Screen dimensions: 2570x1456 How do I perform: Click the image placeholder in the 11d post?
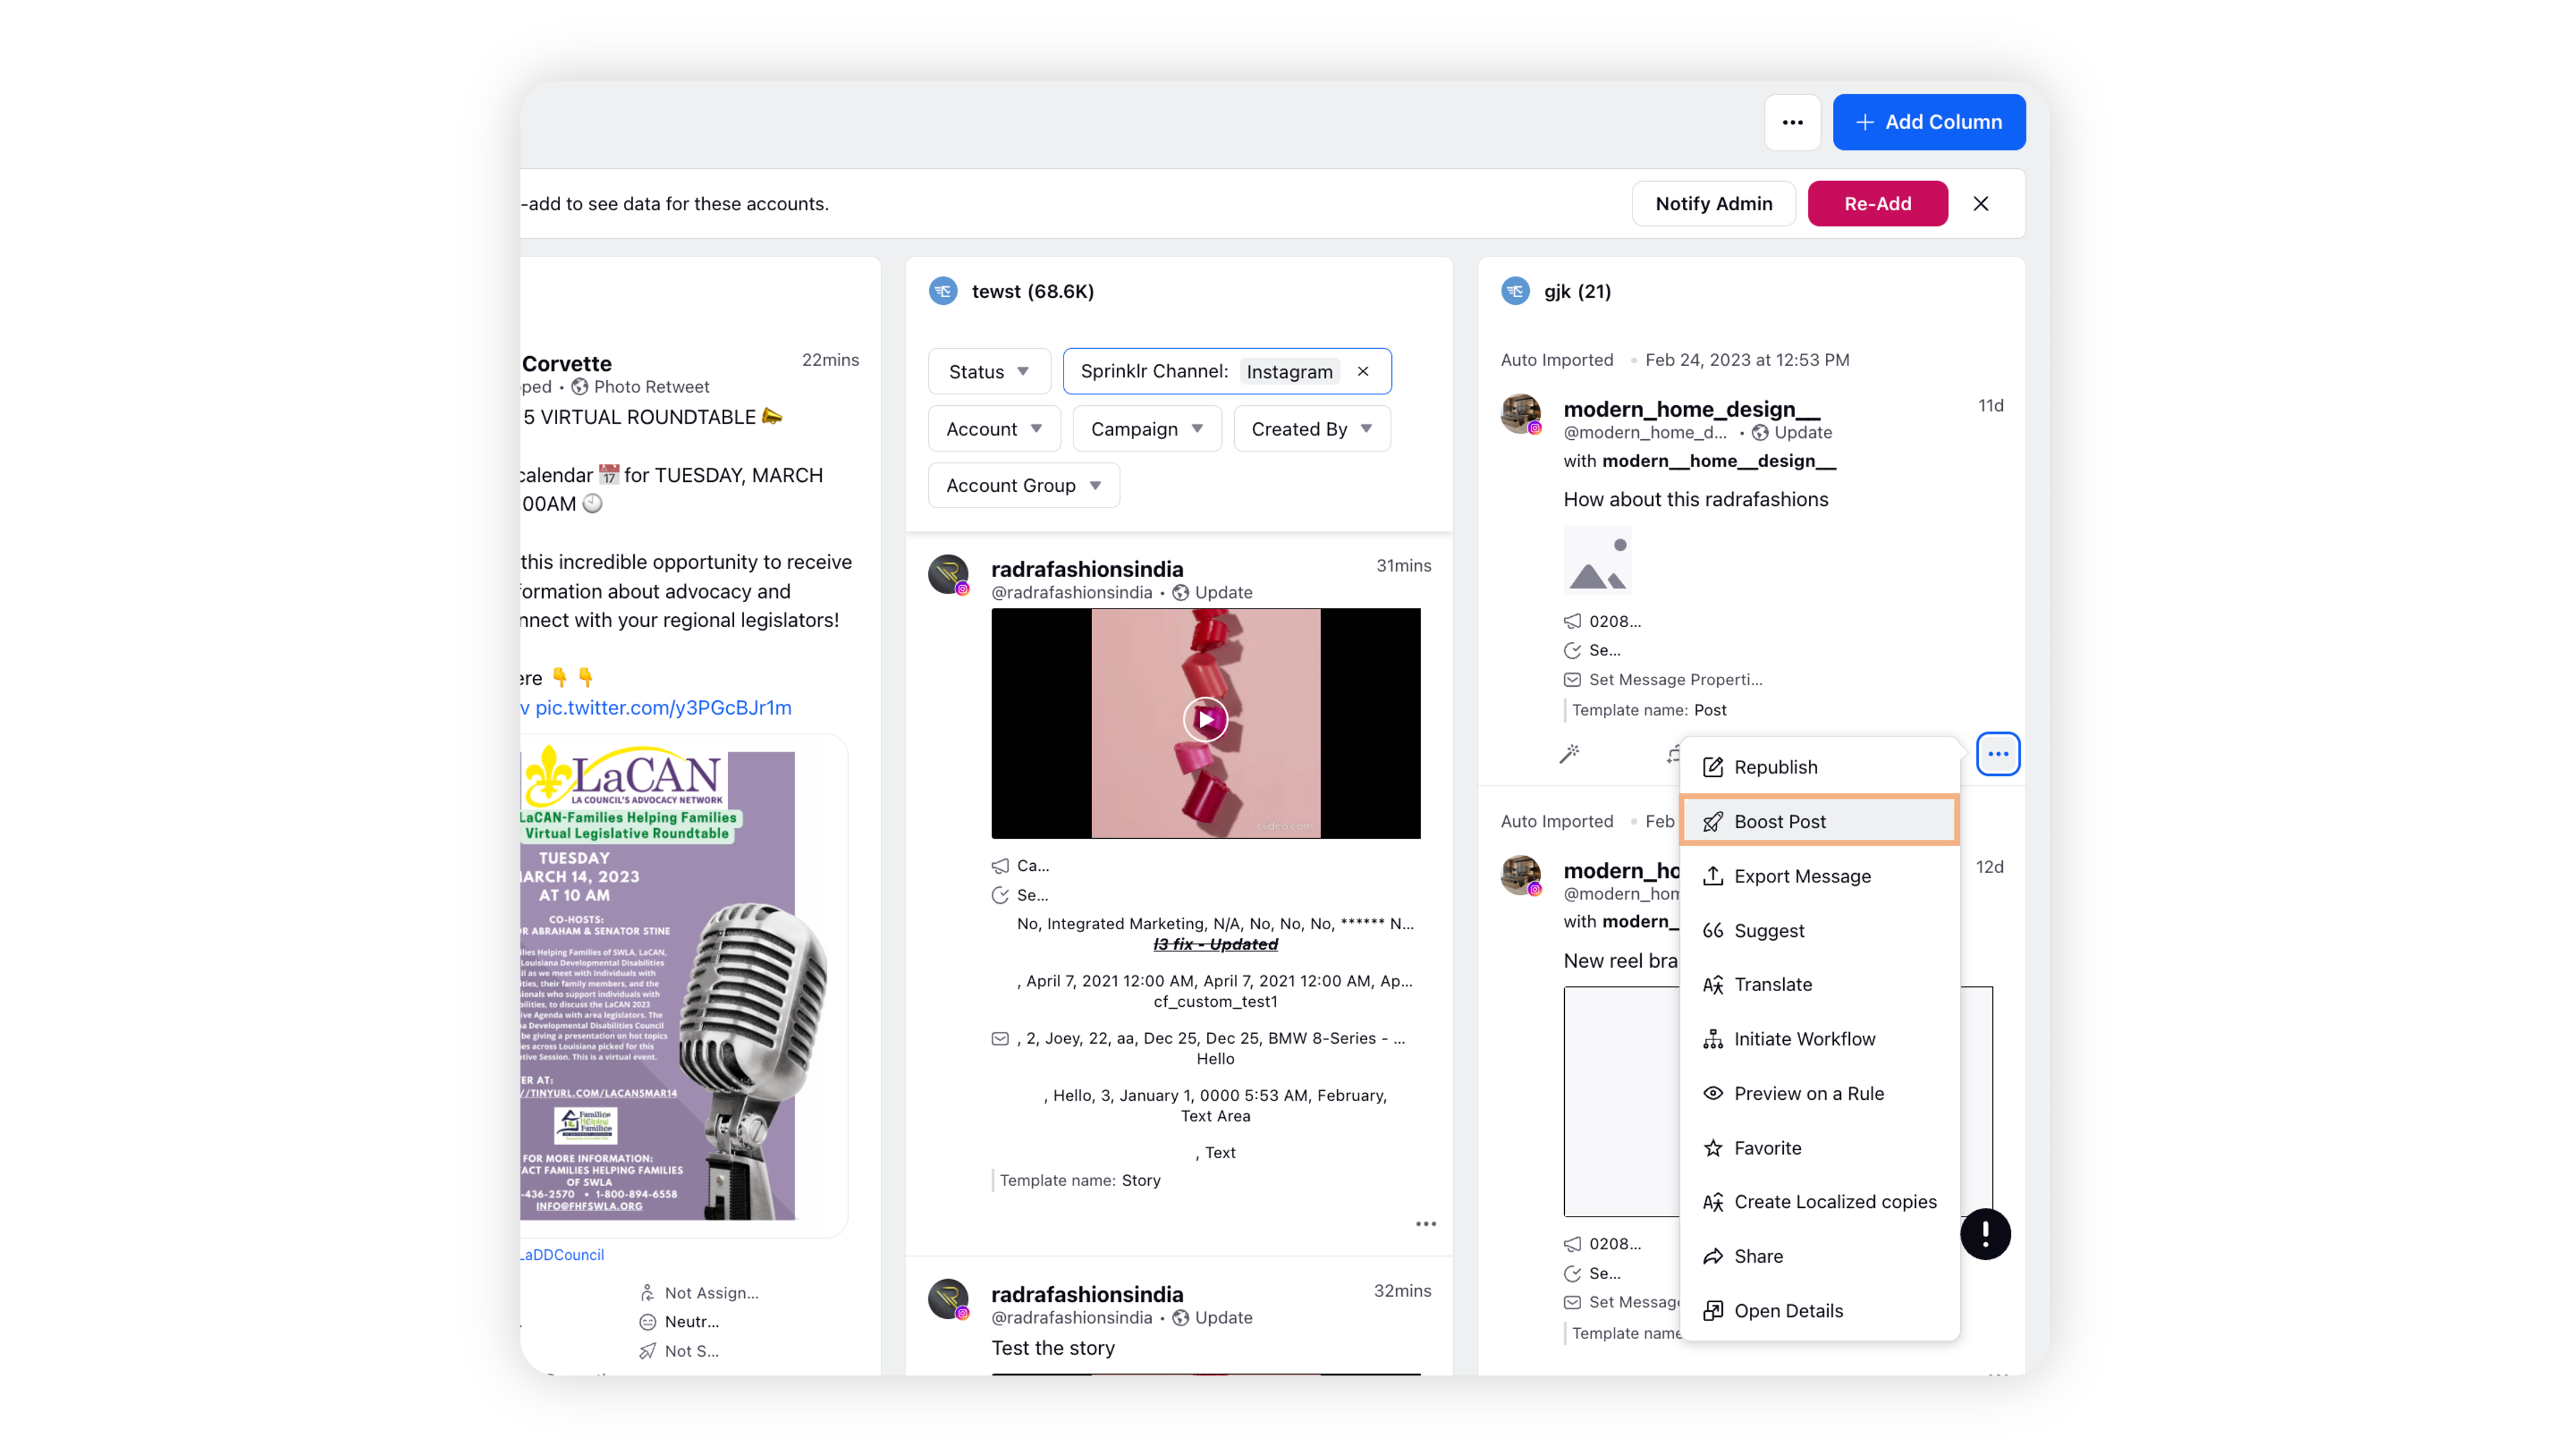[1597, 560]
